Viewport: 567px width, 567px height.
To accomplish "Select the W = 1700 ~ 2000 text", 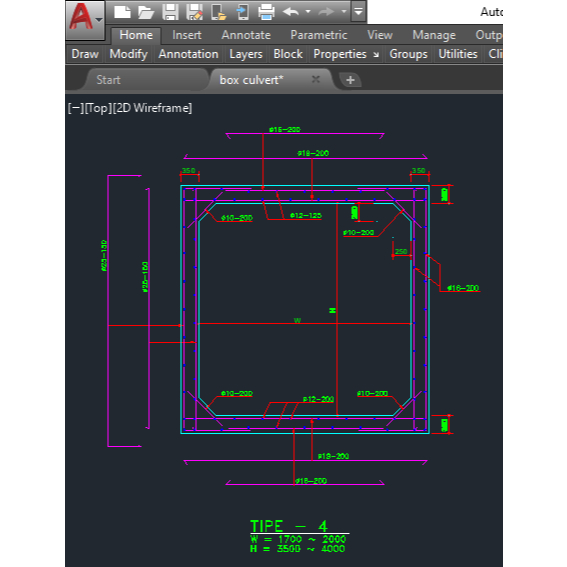I will (298, 539).
